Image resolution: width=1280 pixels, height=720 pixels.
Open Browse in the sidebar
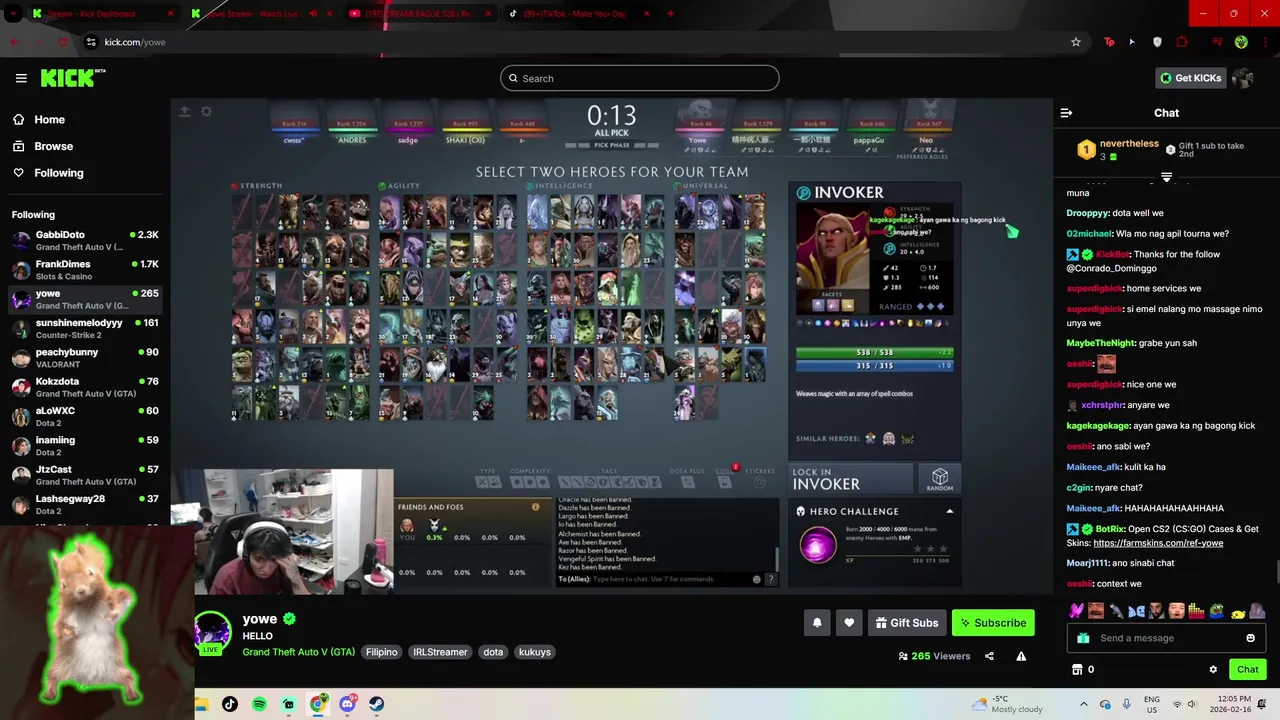[44, 146]
